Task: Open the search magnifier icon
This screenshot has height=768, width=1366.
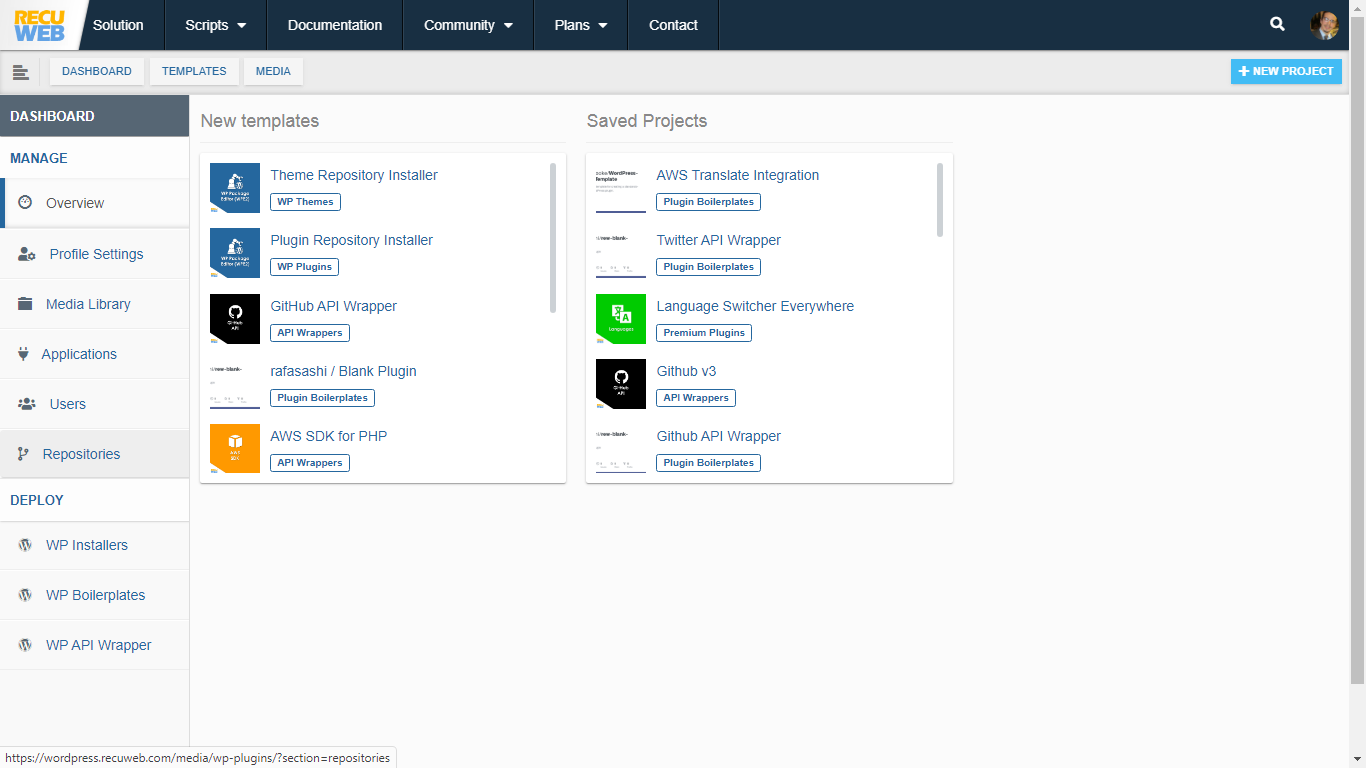Action: [x=1277, y=25]
